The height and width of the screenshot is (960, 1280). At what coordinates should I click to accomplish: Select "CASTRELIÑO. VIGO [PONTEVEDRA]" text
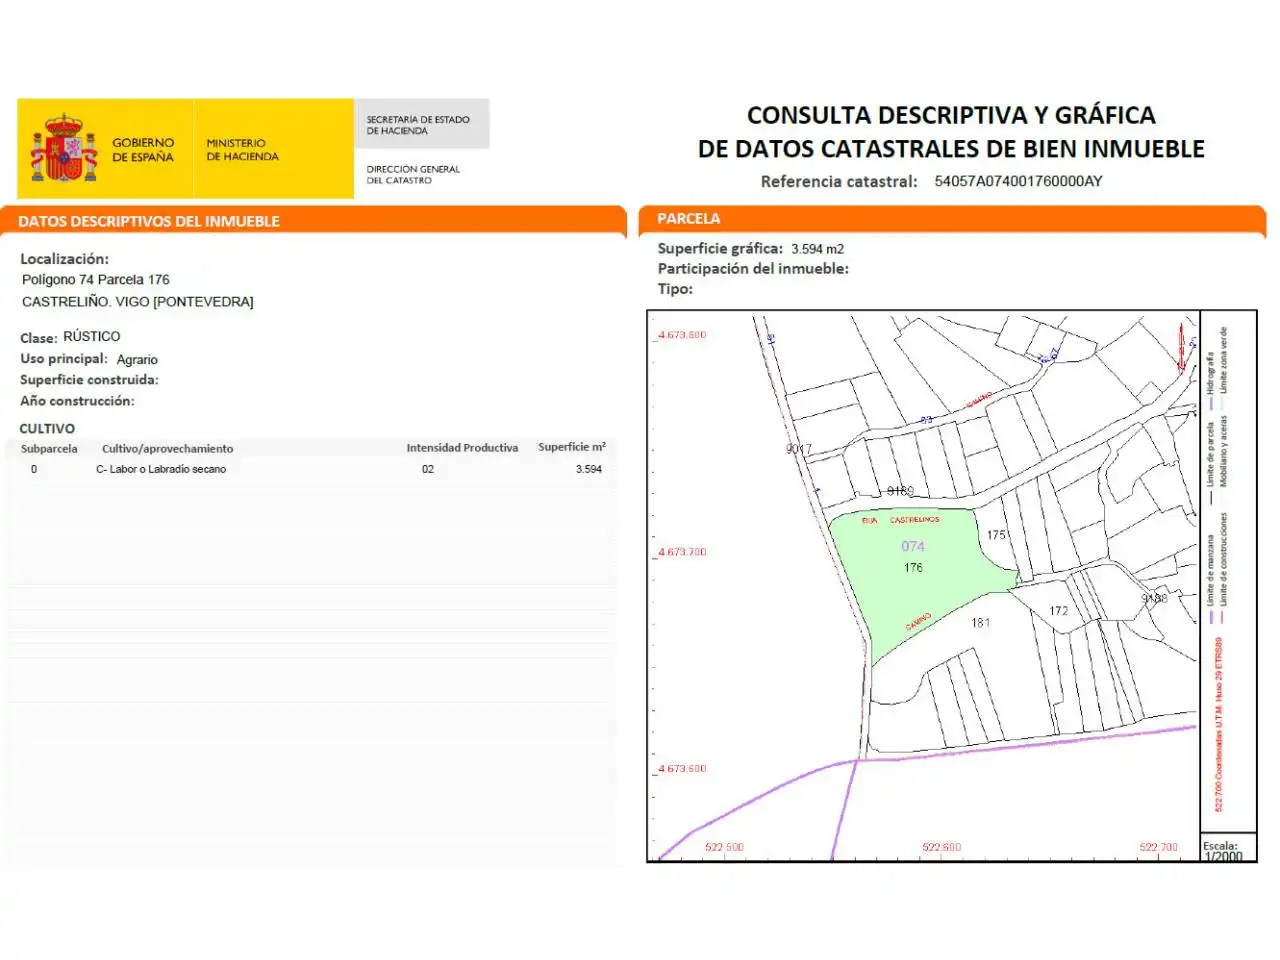[138, 302]
